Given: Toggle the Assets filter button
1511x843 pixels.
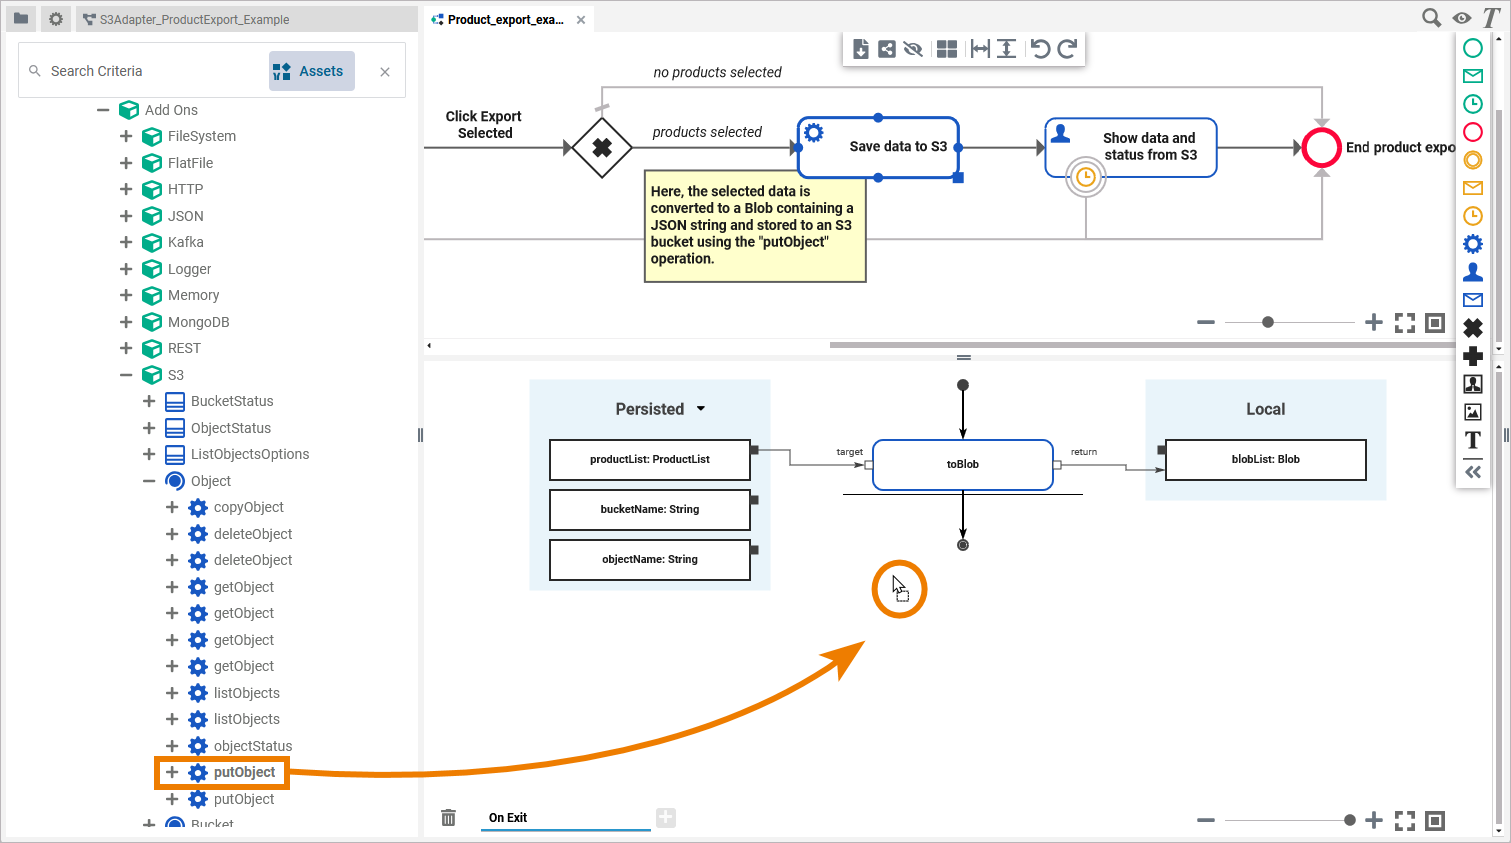Looking at the screenshot, I should pos(311,71).
